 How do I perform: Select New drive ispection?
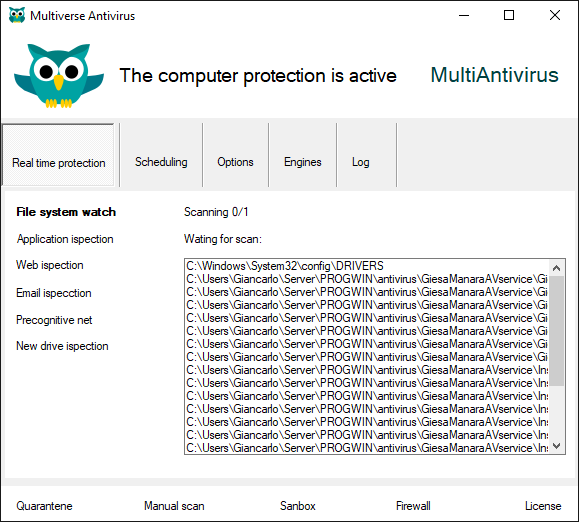(62, 346)
